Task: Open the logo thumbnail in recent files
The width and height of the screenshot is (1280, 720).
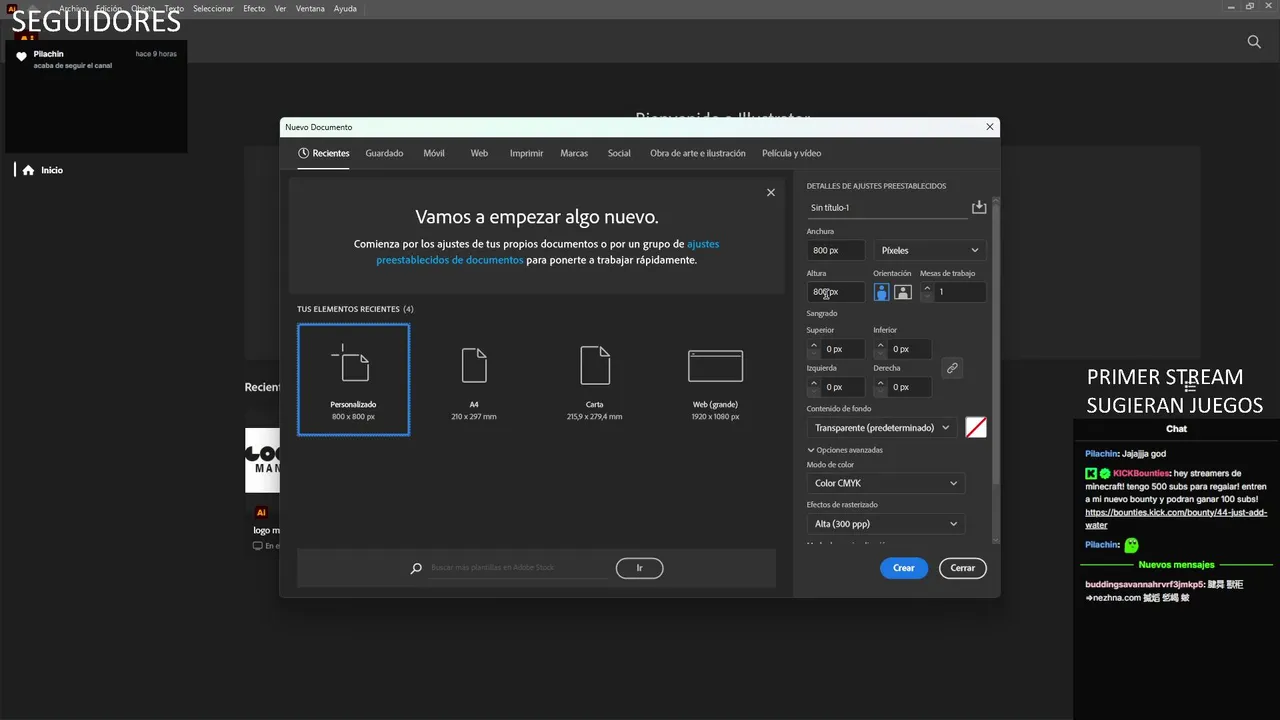Action: [263, 460]
